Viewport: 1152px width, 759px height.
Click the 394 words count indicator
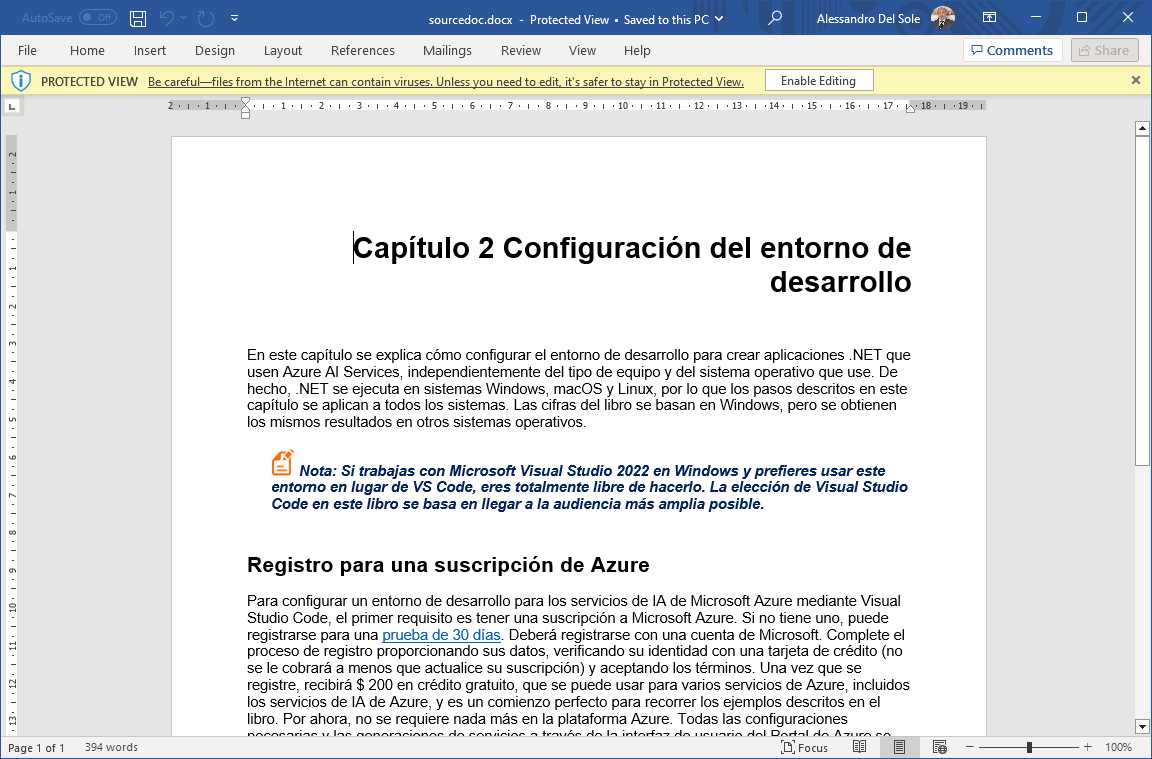110,747
